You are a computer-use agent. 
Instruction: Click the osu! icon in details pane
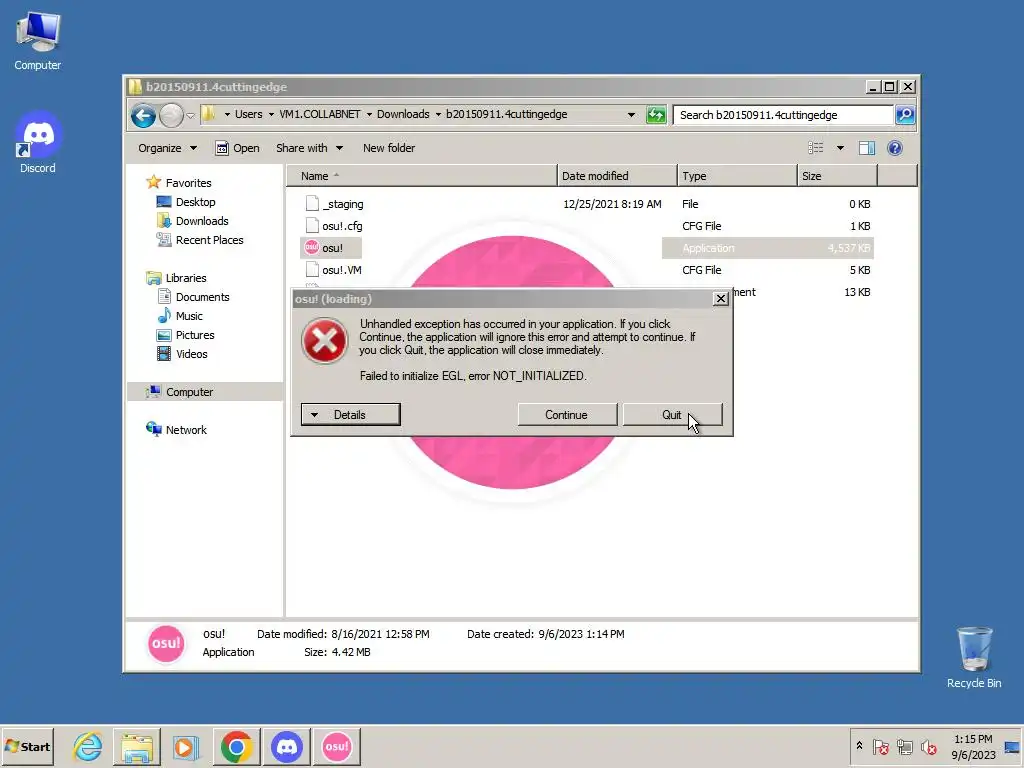coord(166,644)
